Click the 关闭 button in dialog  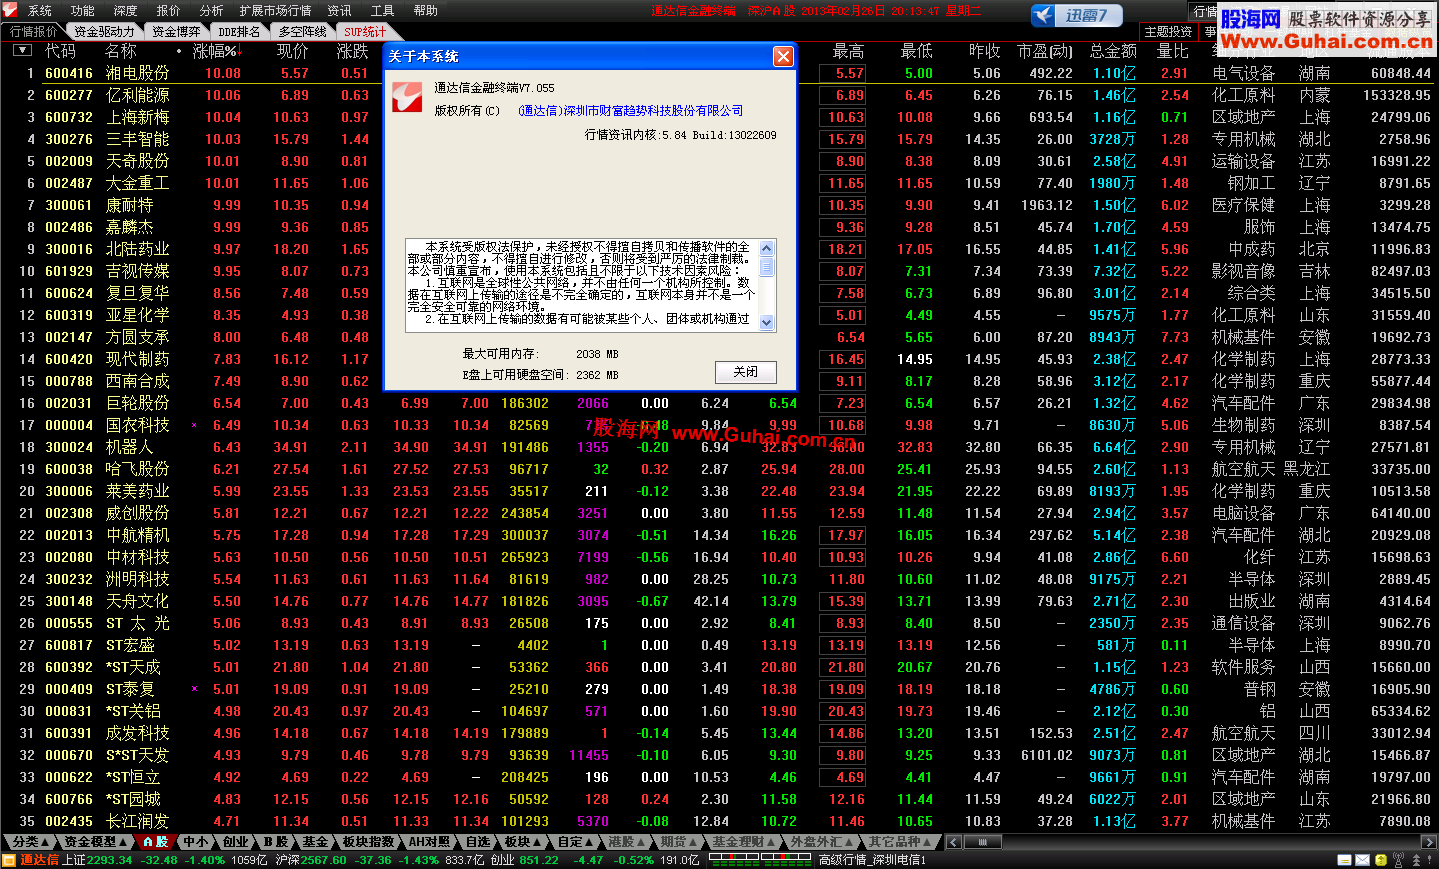click(746, 372)
